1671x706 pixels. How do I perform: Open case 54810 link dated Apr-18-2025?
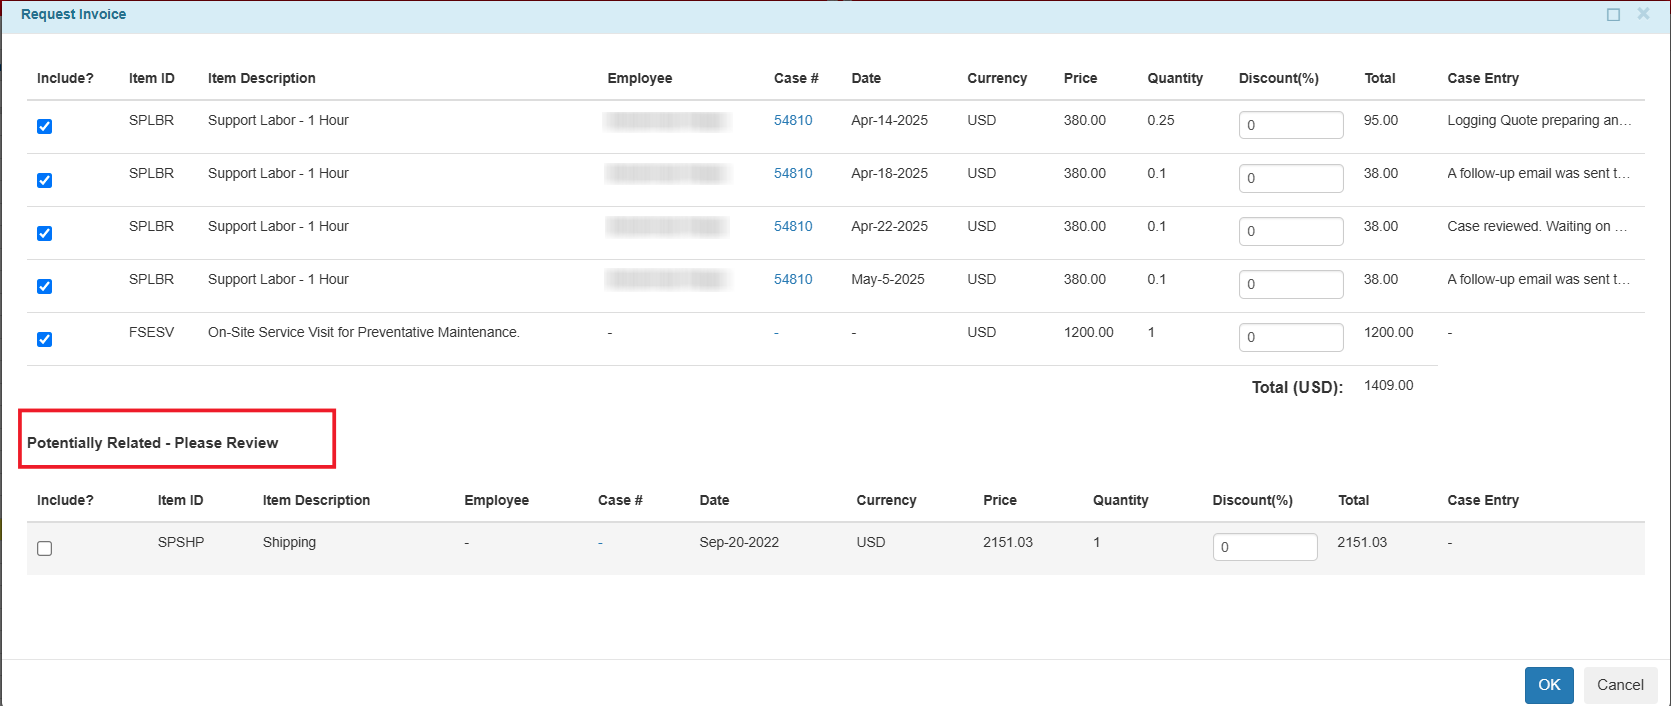click(x=792, y=174)
